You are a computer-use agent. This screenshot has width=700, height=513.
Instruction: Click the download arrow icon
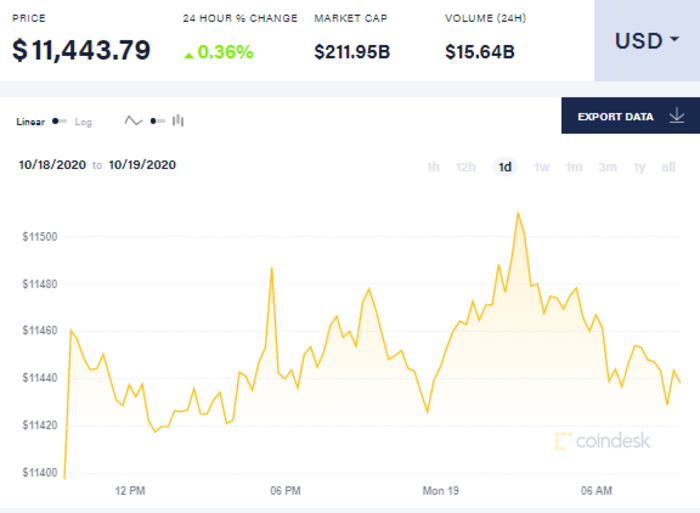tap(677, 116)
